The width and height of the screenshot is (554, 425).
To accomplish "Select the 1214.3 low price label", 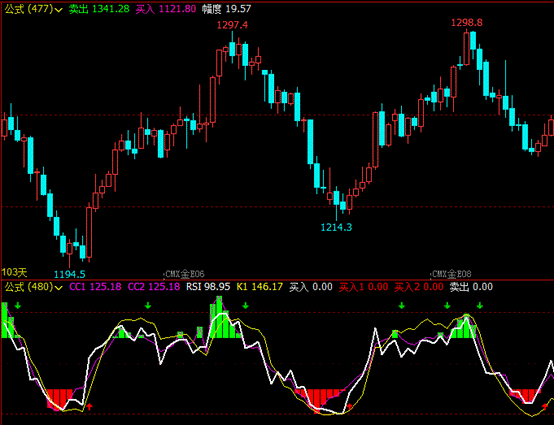I will coord(336,227).
